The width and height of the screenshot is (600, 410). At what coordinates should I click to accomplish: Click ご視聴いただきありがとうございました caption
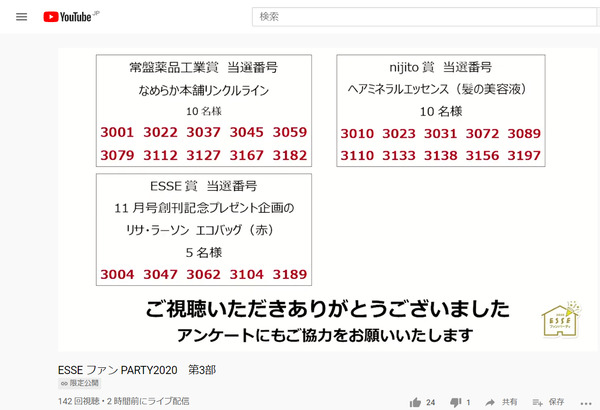pyautogui.click(x=327, y=309)
